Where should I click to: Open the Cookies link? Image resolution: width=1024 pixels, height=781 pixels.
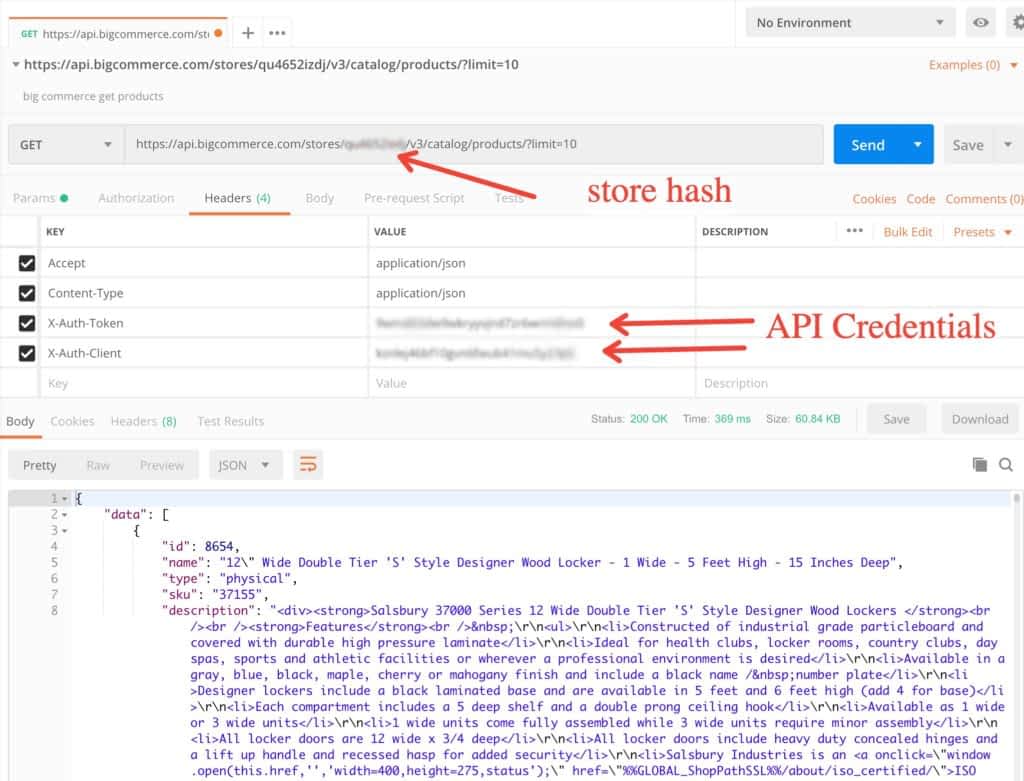(x=874, y=199)
